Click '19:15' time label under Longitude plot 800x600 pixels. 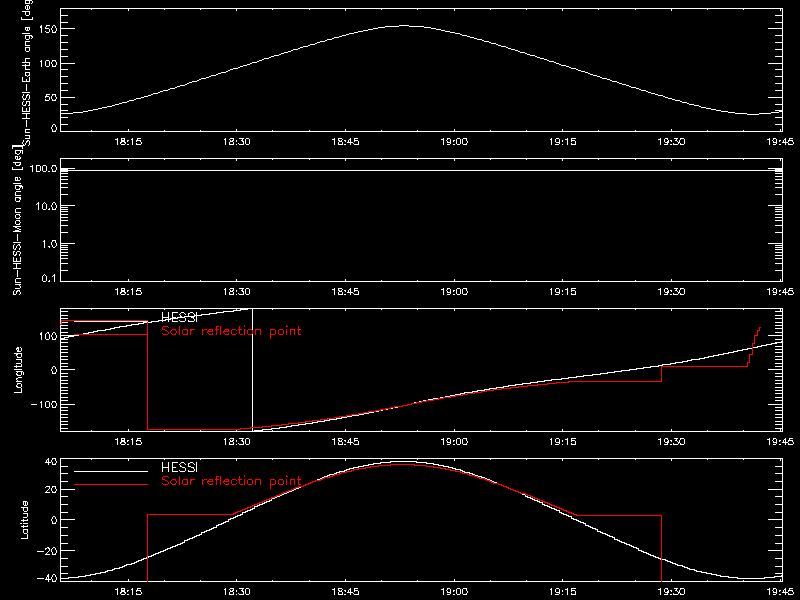(563, 442)
